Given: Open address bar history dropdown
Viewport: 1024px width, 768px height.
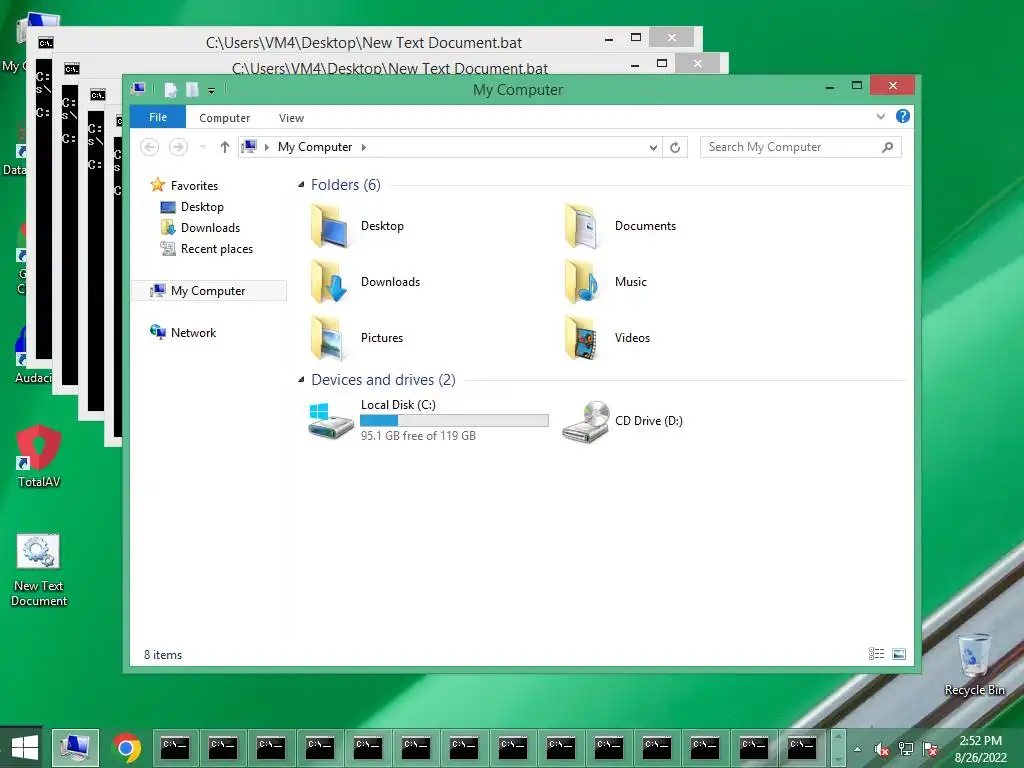Looking at the screenshot, I should coord(653,148).
